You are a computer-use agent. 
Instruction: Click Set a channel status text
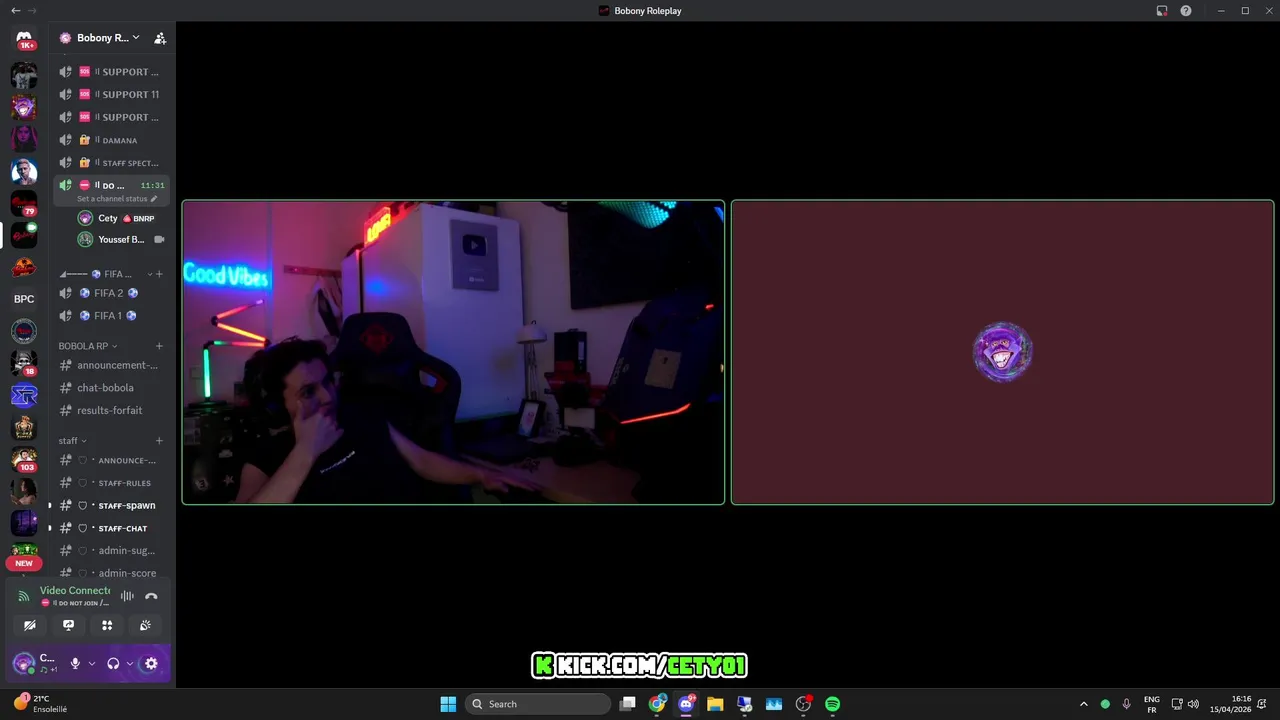[x=112, y=199]
